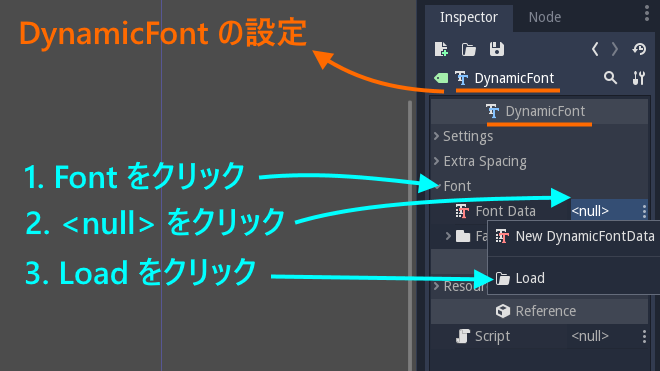The height and width of the screenshot is (371, 660).
Task: Create a new resource icon
Action: (441, 49)
